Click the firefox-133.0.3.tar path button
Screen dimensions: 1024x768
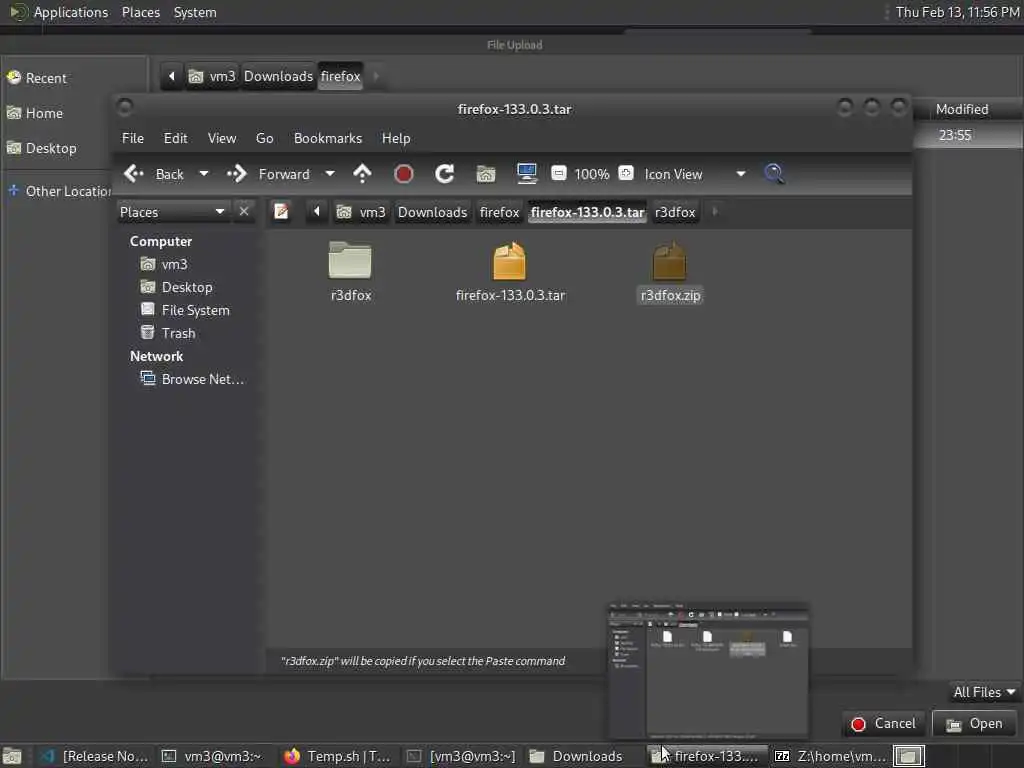587,212
